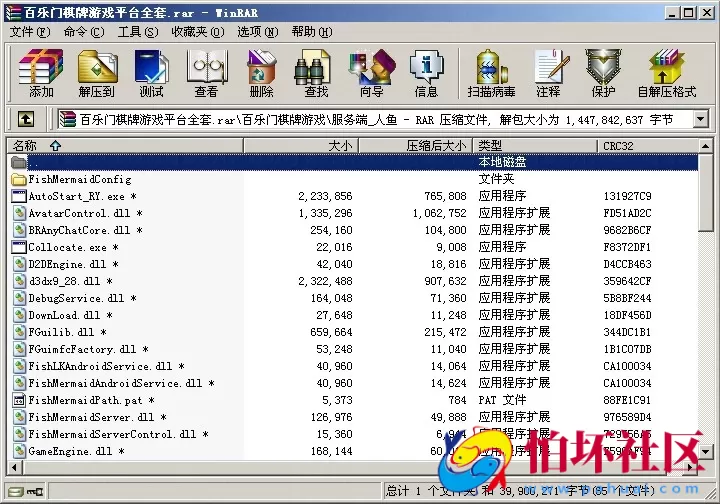This screenshot has height=504, width=720.
Task: Open the 命令(C) menu
Action: (84, 32)
